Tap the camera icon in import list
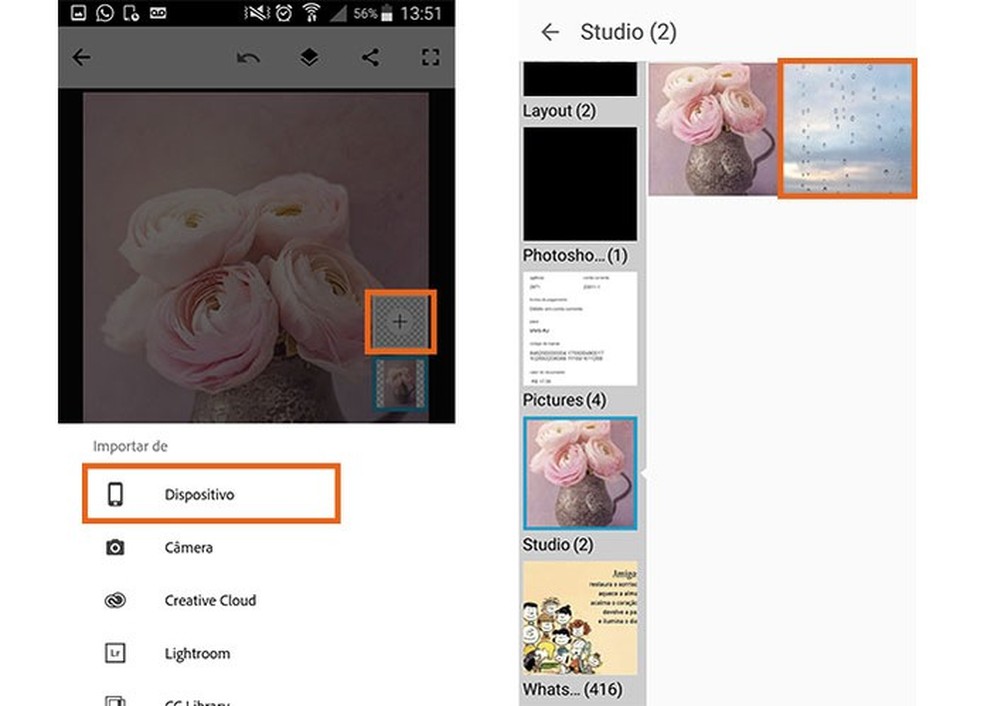The width and height of the screenshot is (984, 706). pos(115,547)
